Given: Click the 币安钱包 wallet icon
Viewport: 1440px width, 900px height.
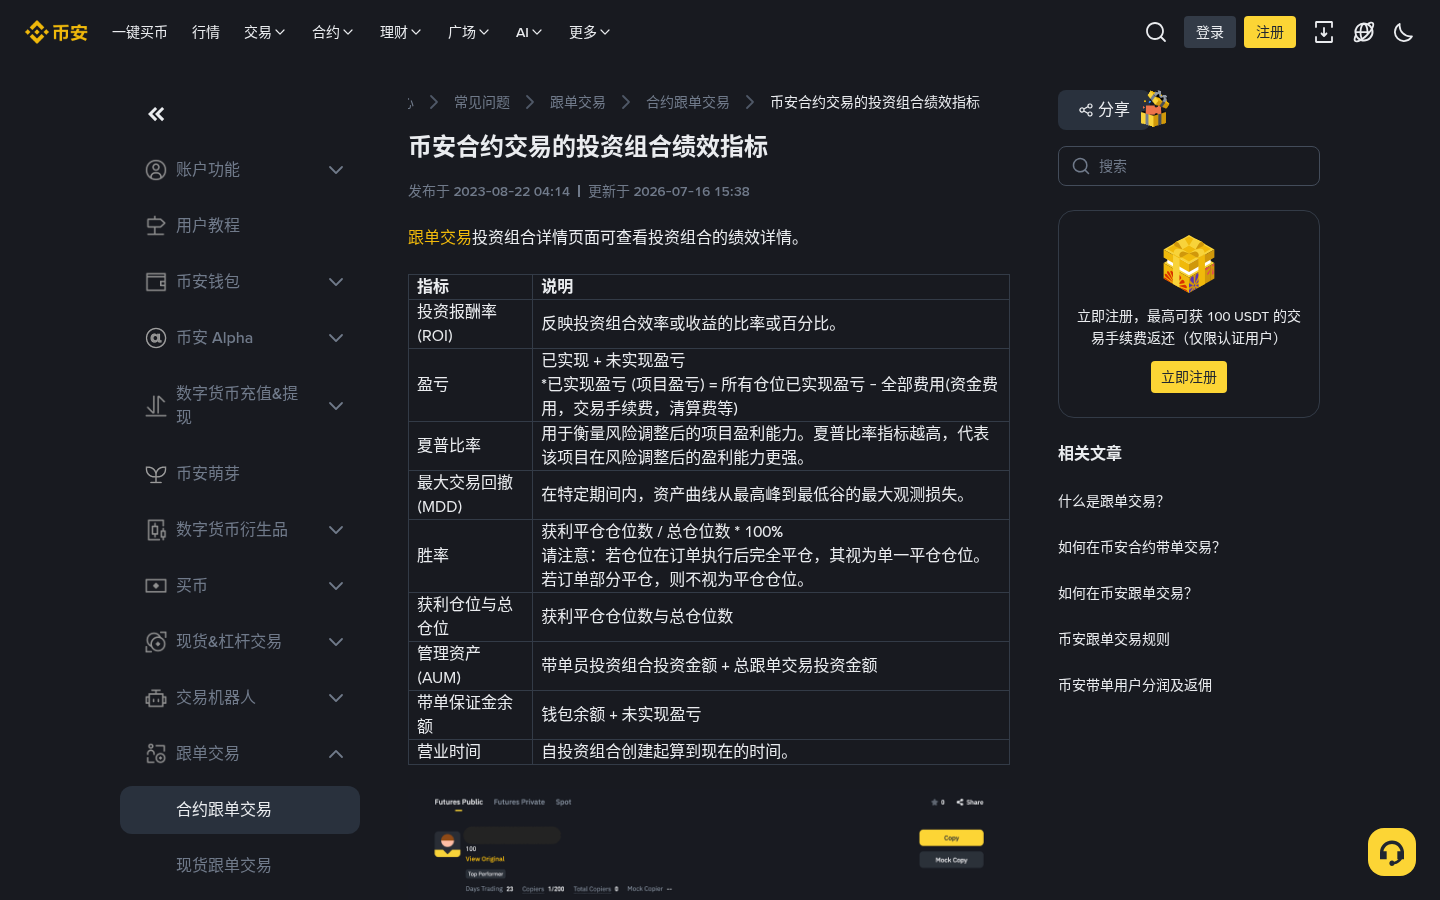Looking at the screenshot, I should click(x=156, y=282).
